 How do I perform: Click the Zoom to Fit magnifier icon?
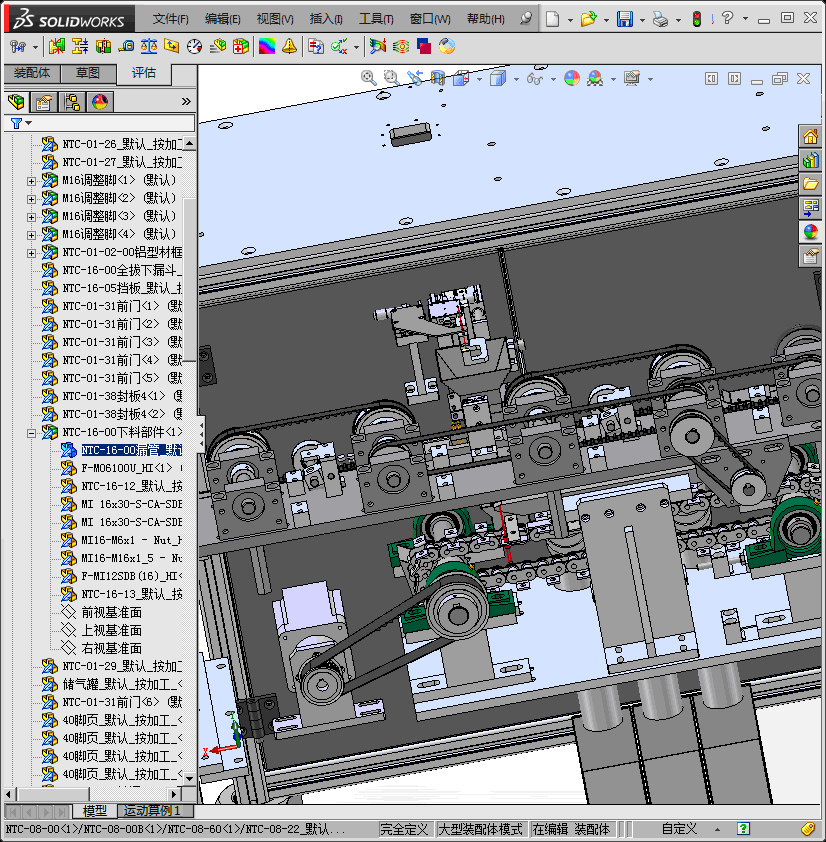(368, 77)
